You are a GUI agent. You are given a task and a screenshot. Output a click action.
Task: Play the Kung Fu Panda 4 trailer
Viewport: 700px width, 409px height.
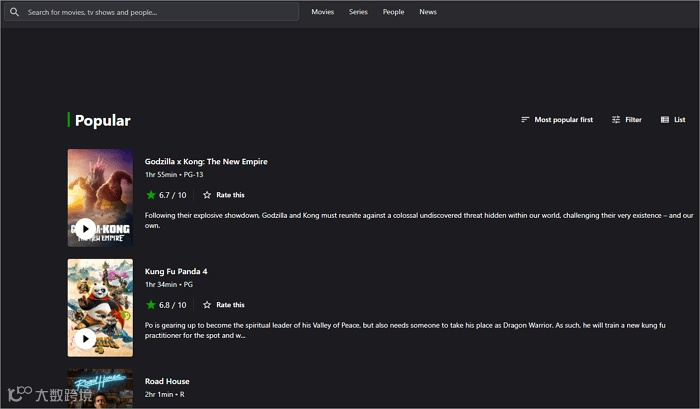coord(85,339)
